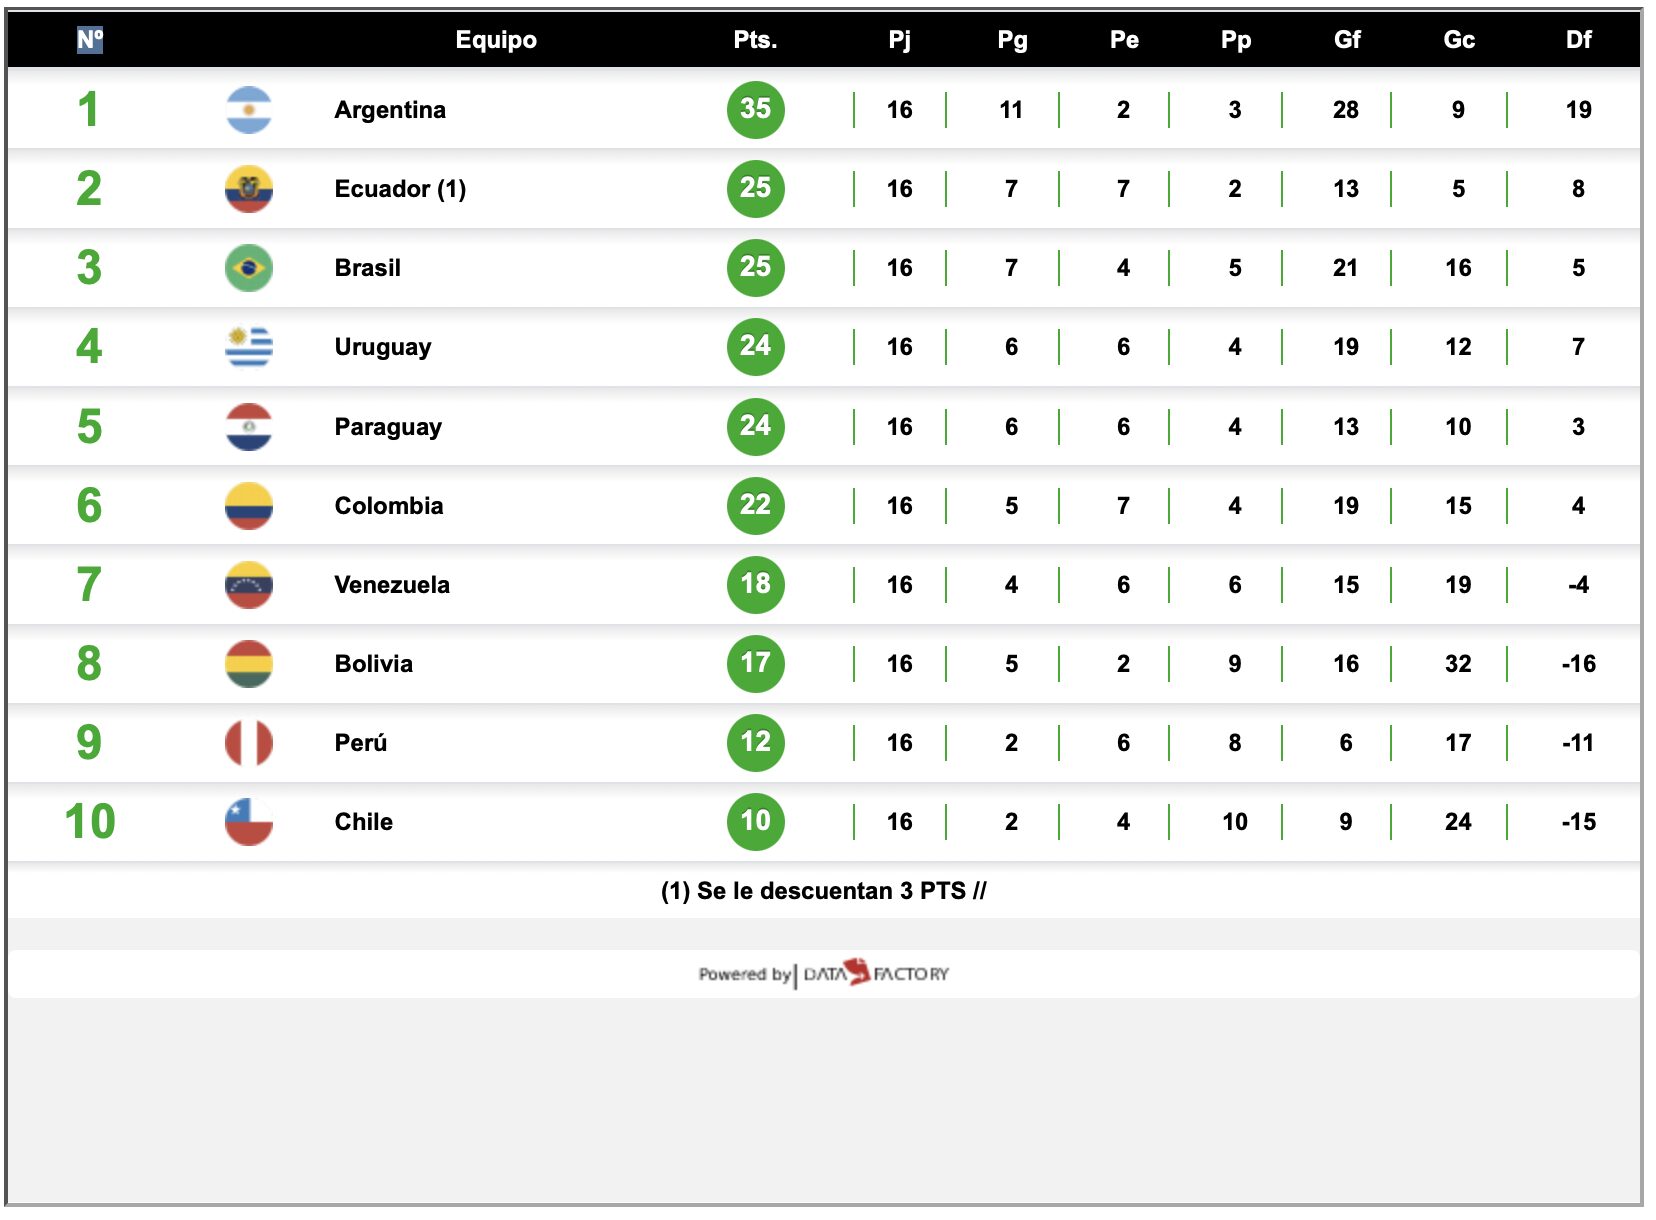1656x1220 pixels.
Task: Click the Bolivia flag icon
Action: coord(249,664)
